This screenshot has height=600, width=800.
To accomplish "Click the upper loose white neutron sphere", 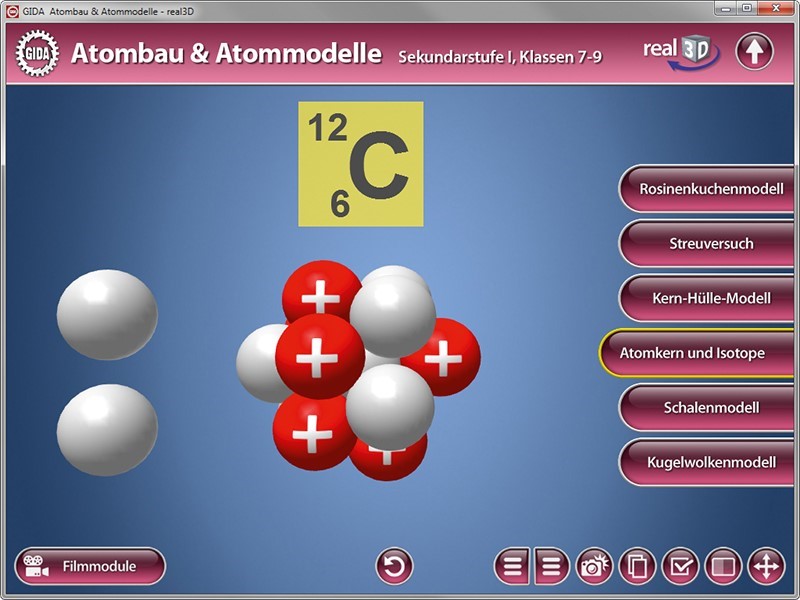I will [107, 314].
